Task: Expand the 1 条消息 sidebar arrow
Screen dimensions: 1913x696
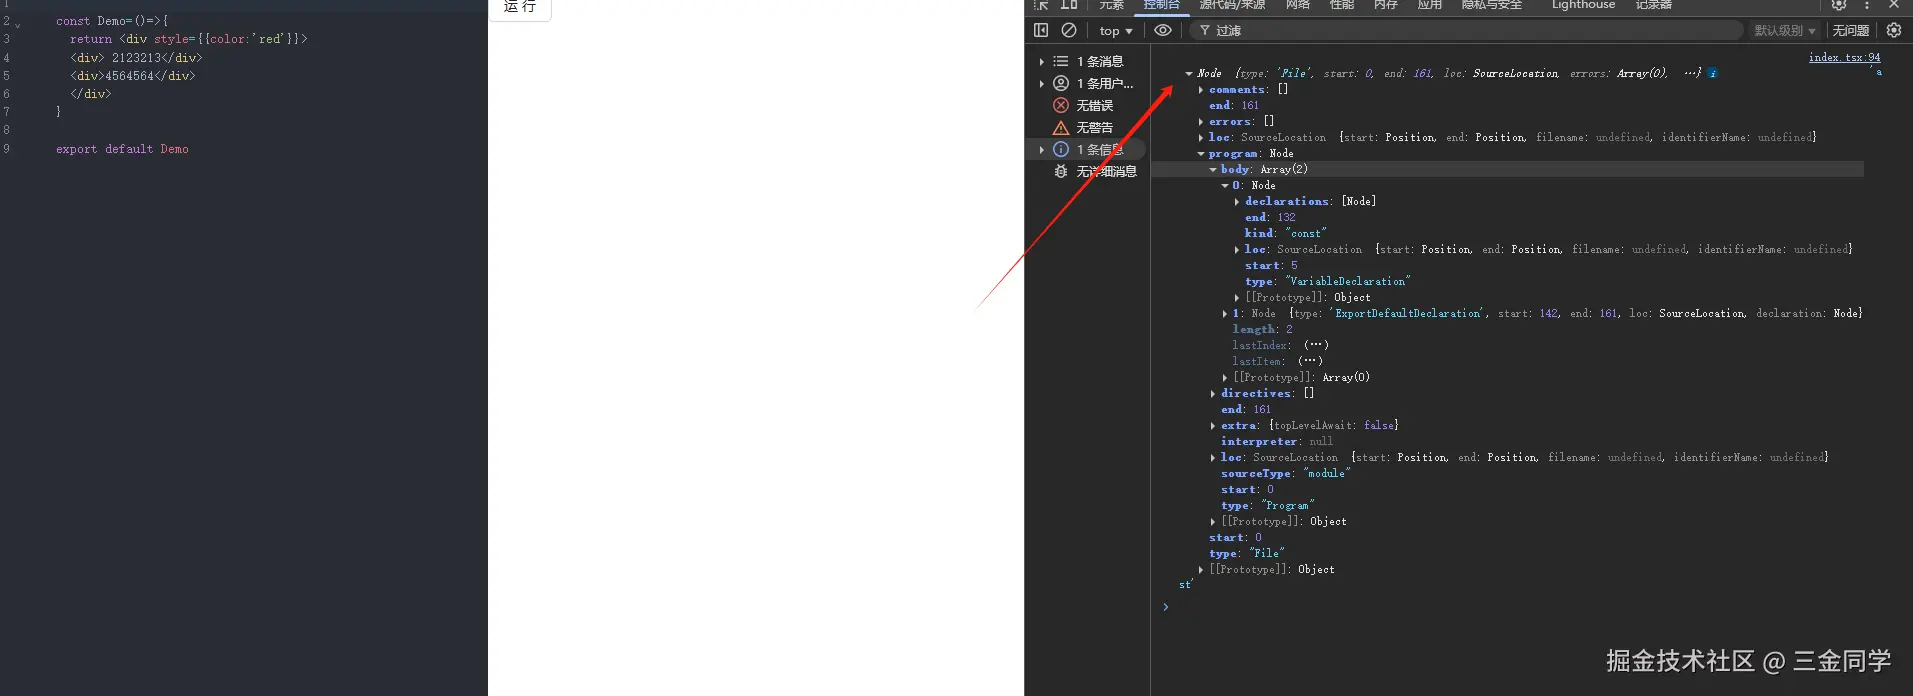Action: click(x=1041, y=61)
